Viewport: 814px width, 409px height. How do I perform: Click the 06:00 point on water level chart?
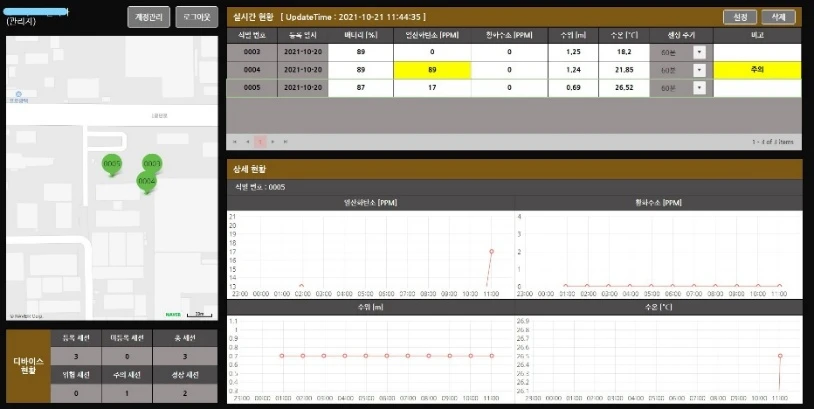[387, 356]
